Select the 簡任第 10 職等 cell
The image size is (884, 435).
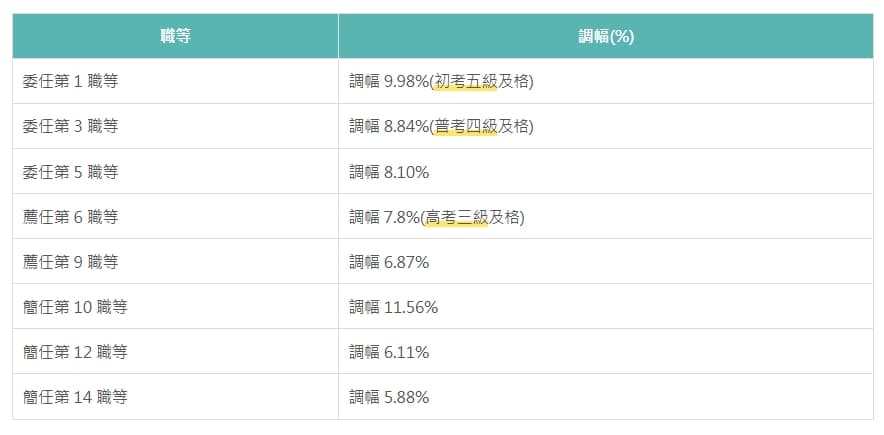pyautogui.click(x=175, y=307)
